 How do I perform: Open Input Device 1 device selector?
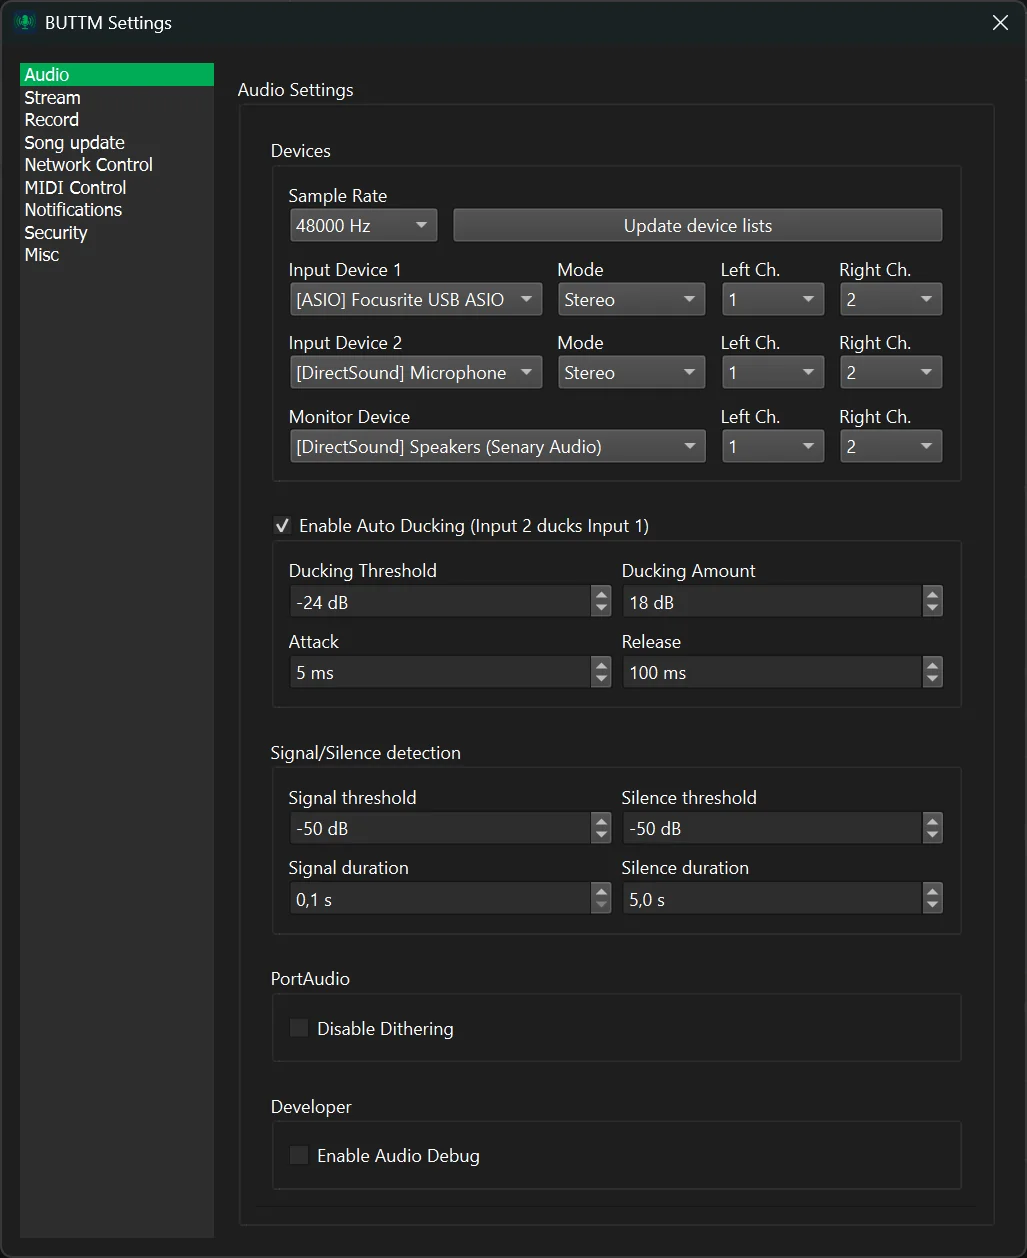coord(415,299)
